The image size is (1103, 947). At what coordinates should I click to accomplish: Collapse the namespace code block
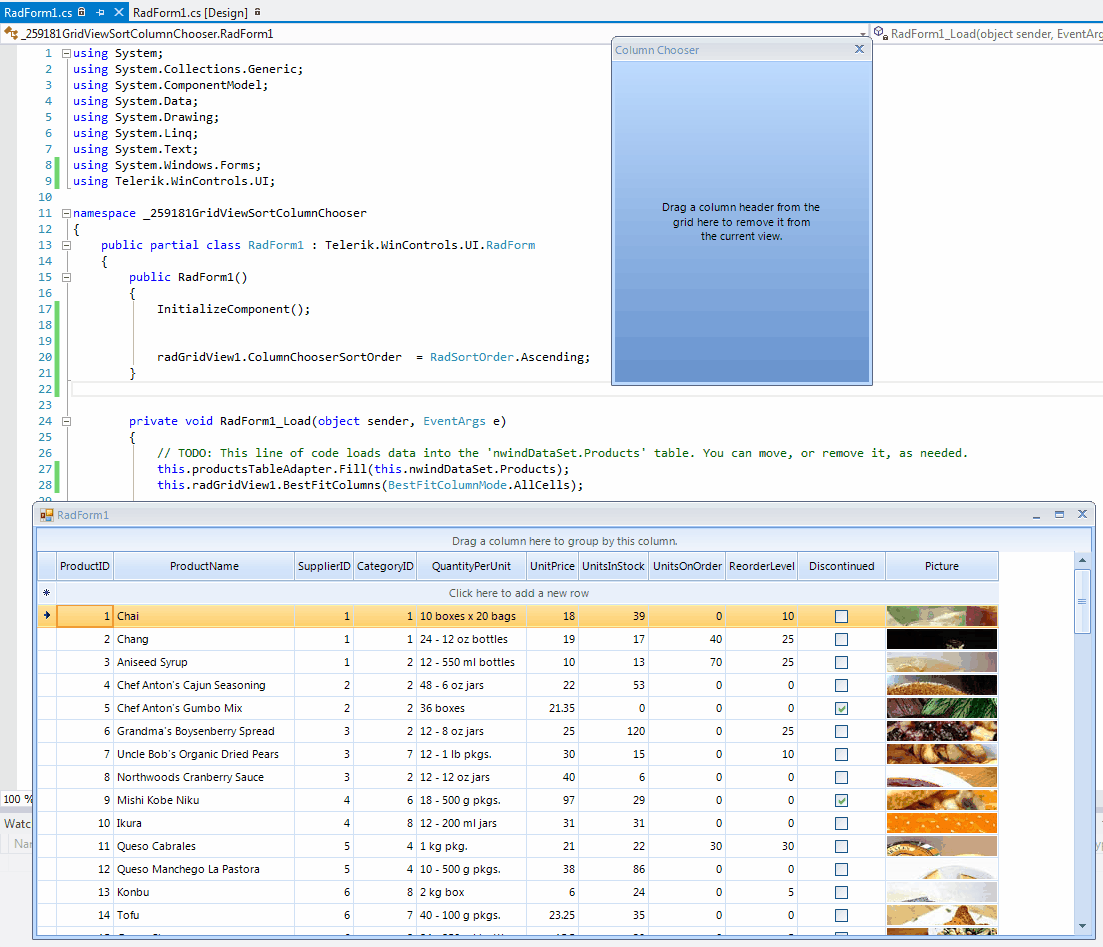66,213
